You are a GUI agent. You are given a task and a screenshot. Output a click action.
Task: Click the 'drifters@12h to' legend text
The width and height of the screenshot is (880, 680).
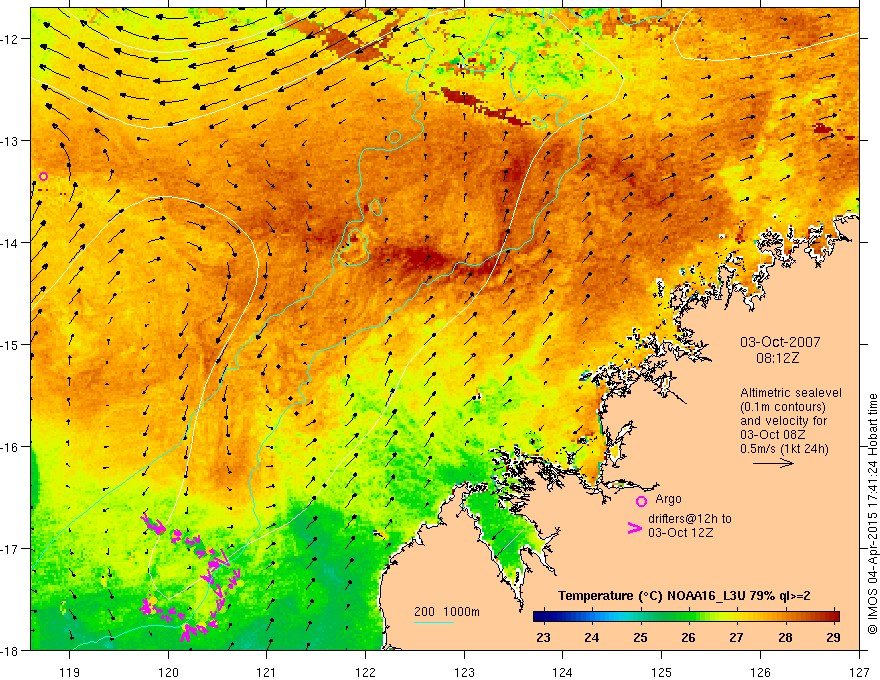click(x=690, y=519)
